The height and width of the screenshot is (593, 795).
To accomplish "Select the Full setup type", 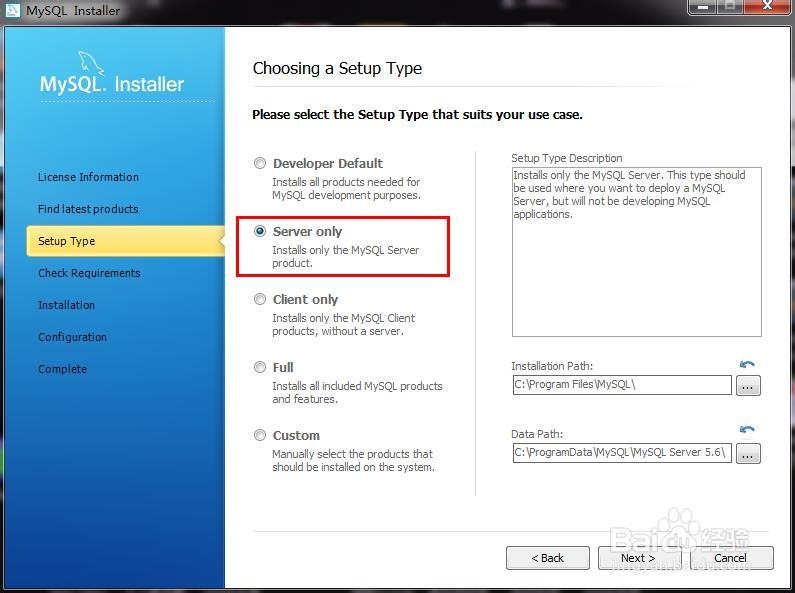I will click(x=260, y=367).
